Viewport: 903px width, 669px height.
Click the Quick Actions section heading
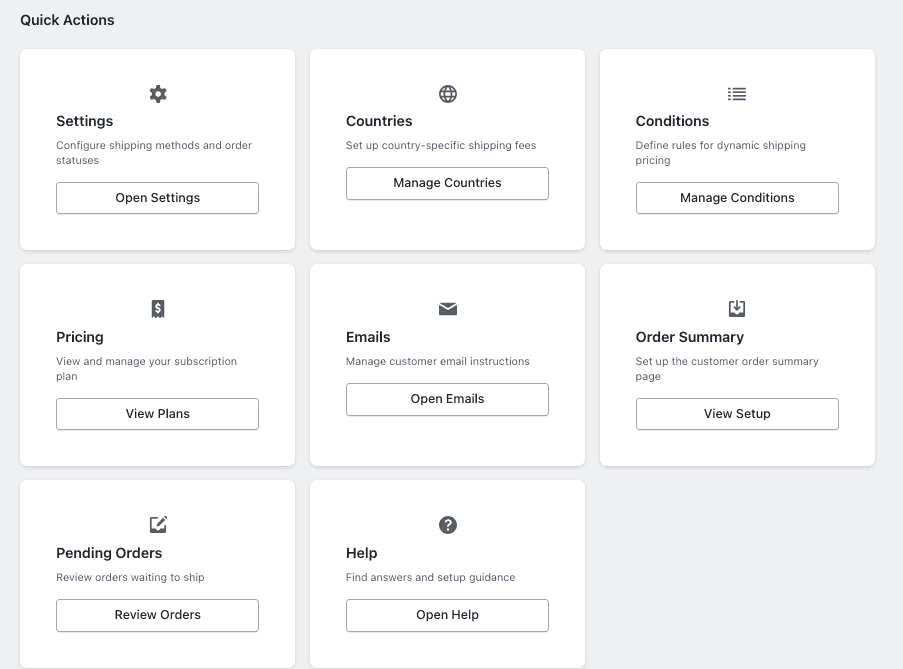click(67, 20)
